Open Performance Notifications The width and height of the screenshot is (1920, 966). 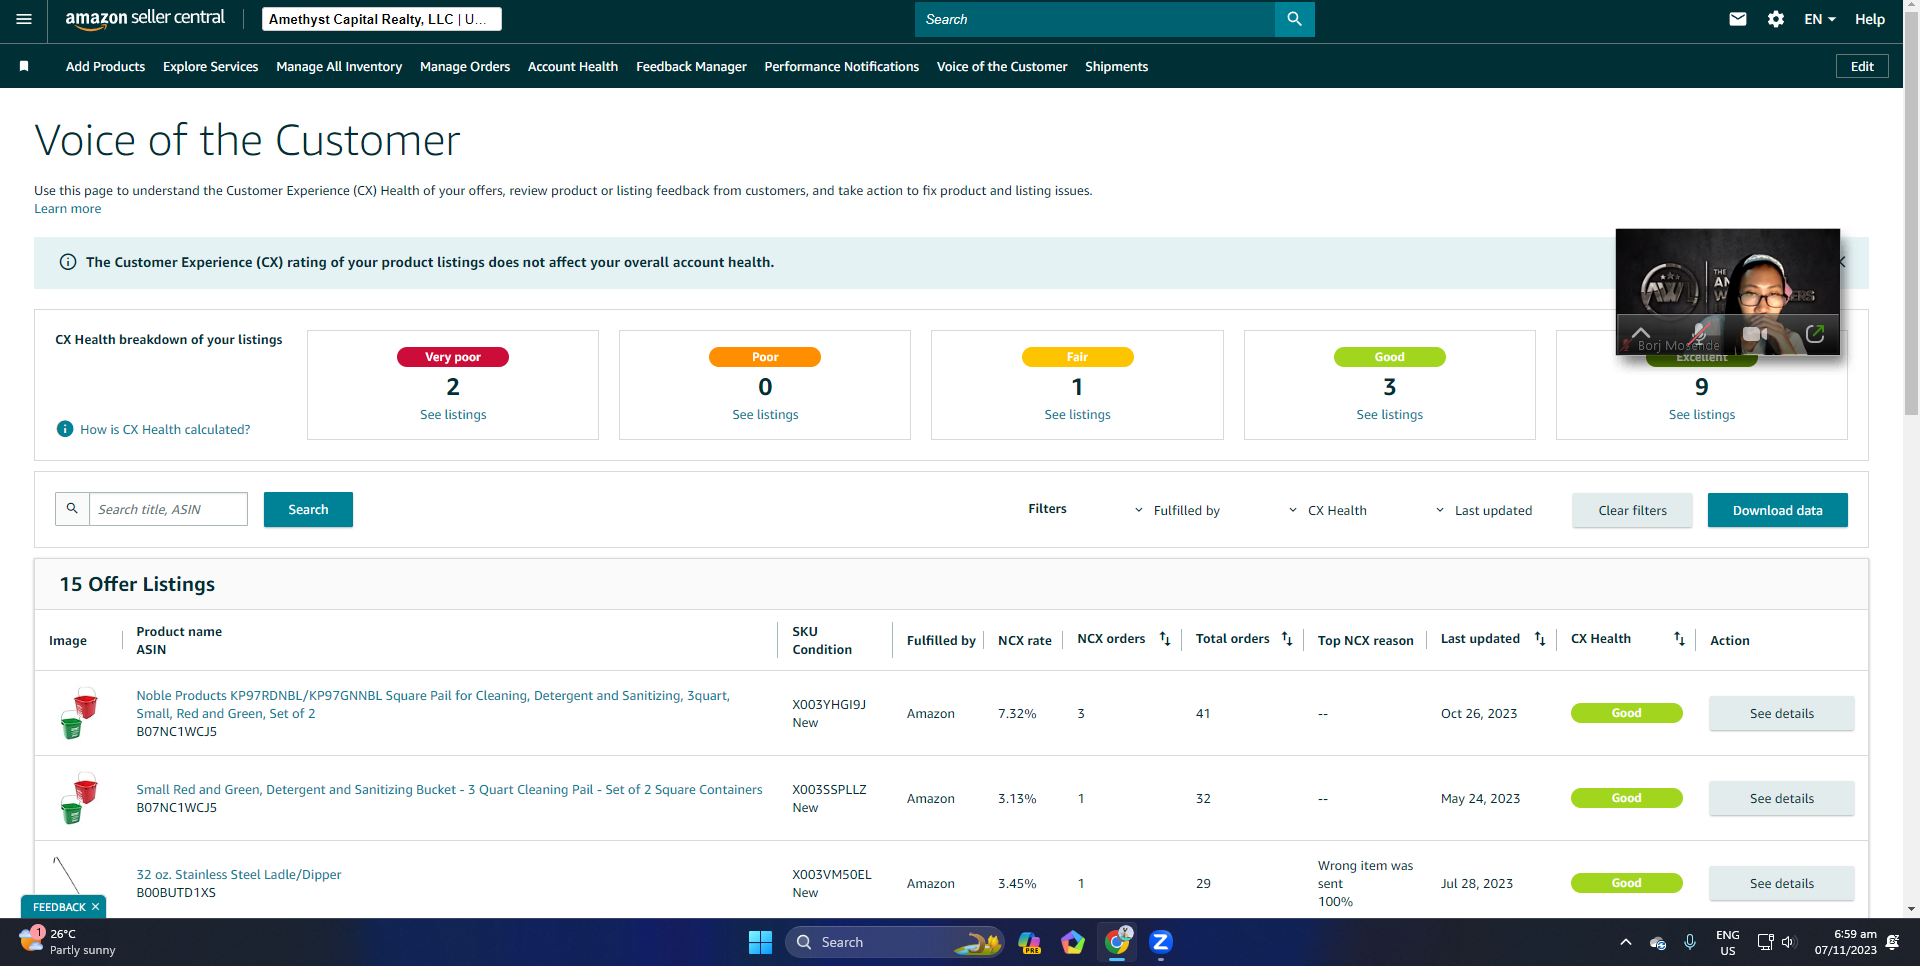click(x=842, y=66)
